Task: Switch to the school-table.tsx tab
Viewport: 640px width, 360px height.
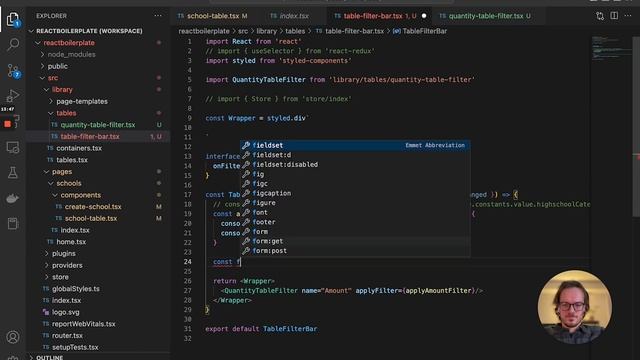Action: (213, 16)
